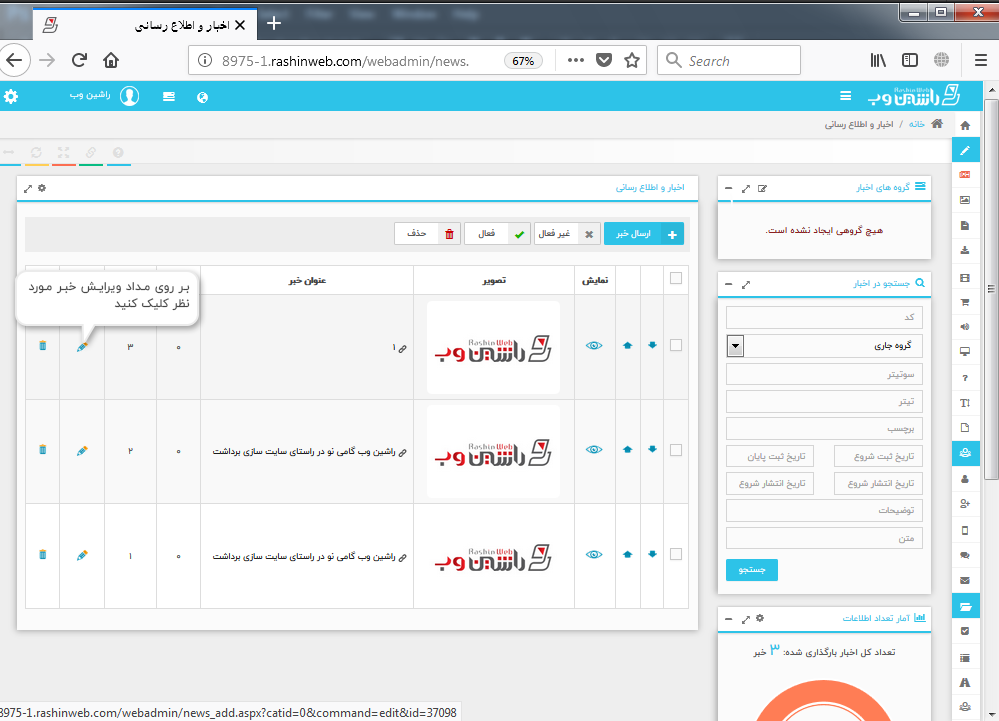This screenshot has height=721, width=999.
Task: Click the ارسال خبر button
Action: click(644, 234)
